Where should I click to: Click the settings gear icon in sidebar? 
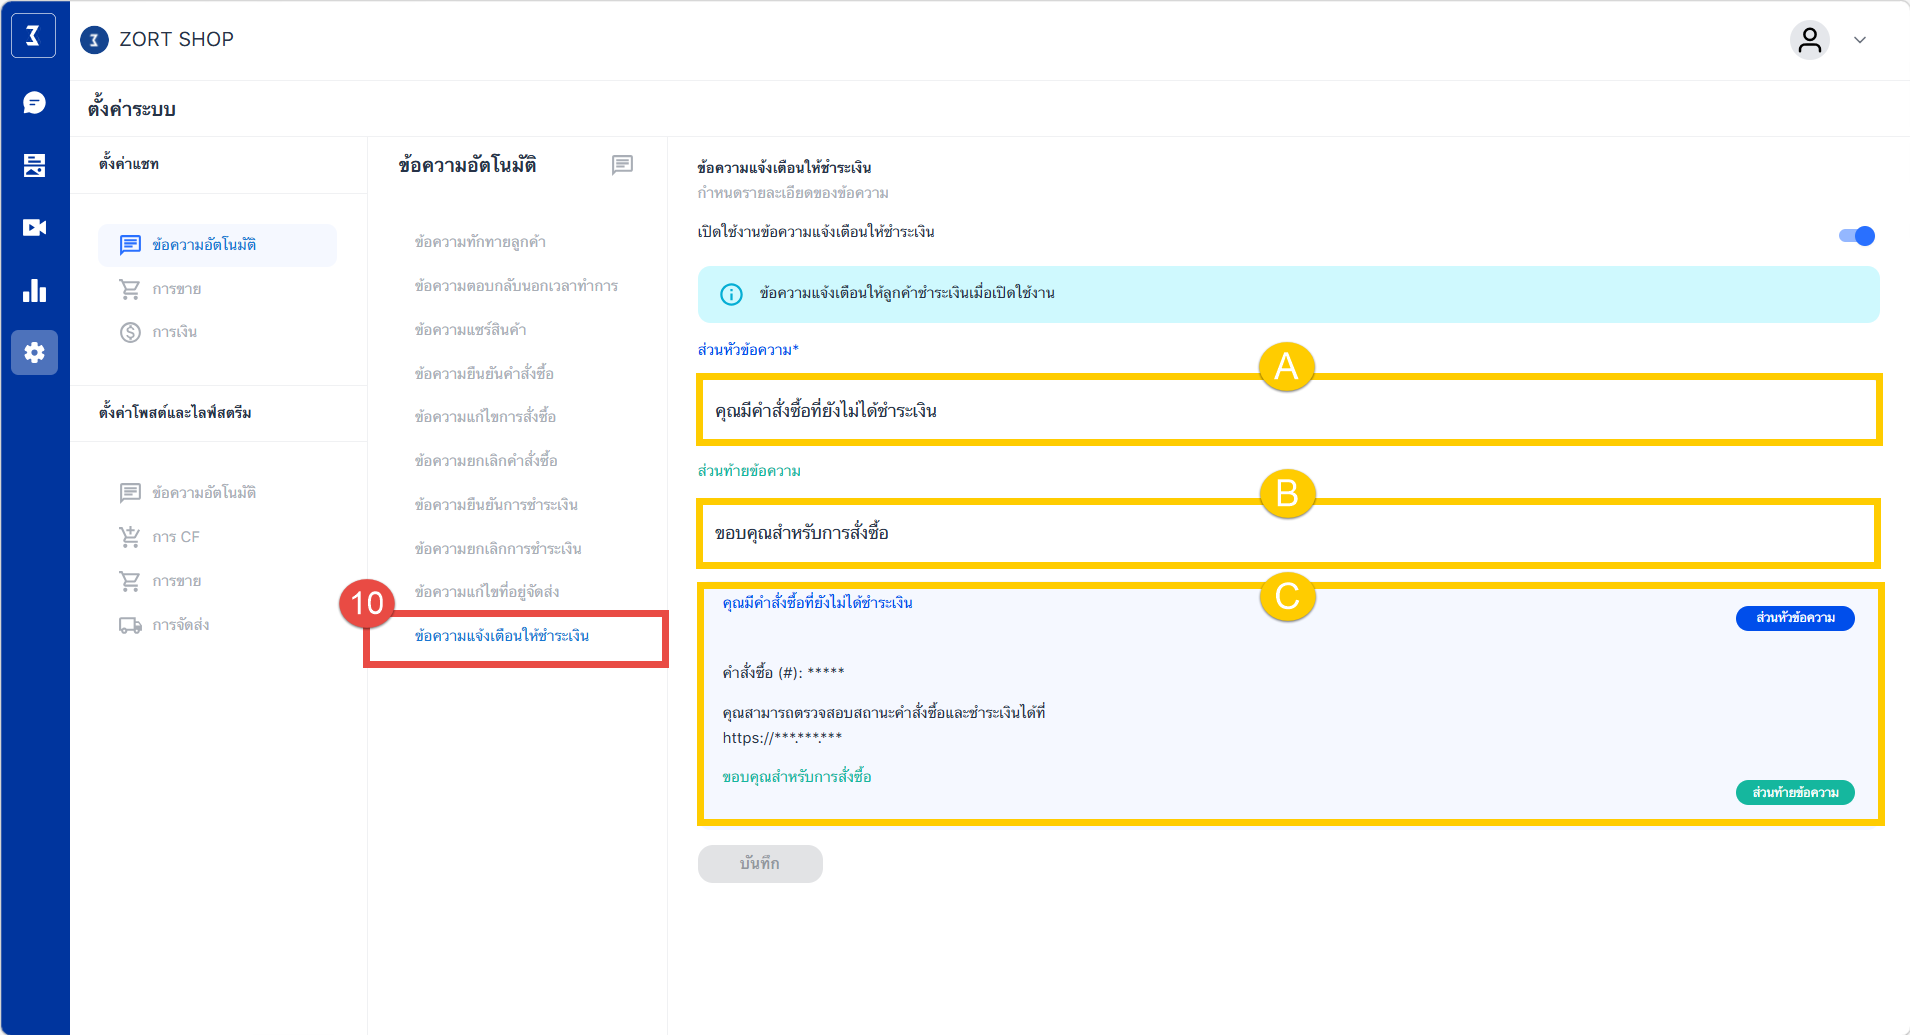(34, 353)
